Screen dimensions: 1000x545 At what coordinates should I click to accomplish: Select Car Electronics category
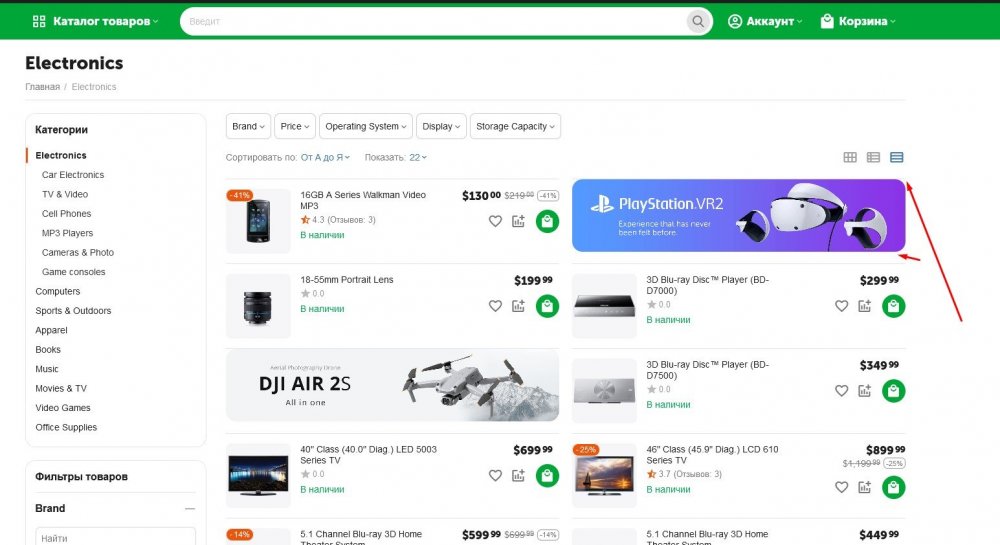point(73,175)
